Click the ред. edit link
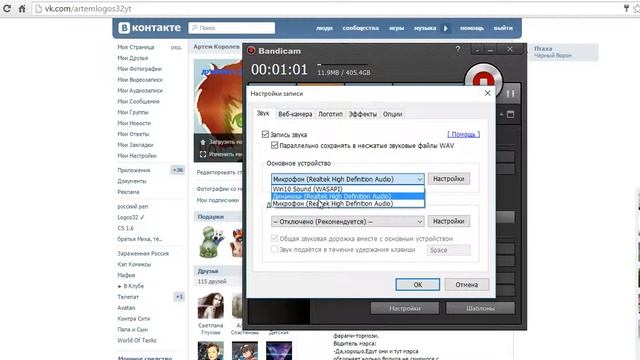 (x=176, y=47)
